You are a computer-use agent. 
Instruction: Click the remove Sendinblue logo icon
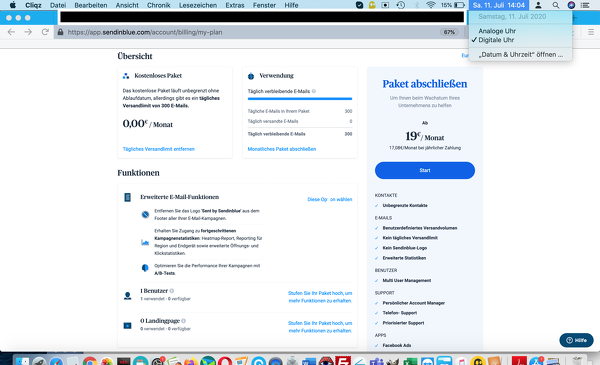coord(145,214)
